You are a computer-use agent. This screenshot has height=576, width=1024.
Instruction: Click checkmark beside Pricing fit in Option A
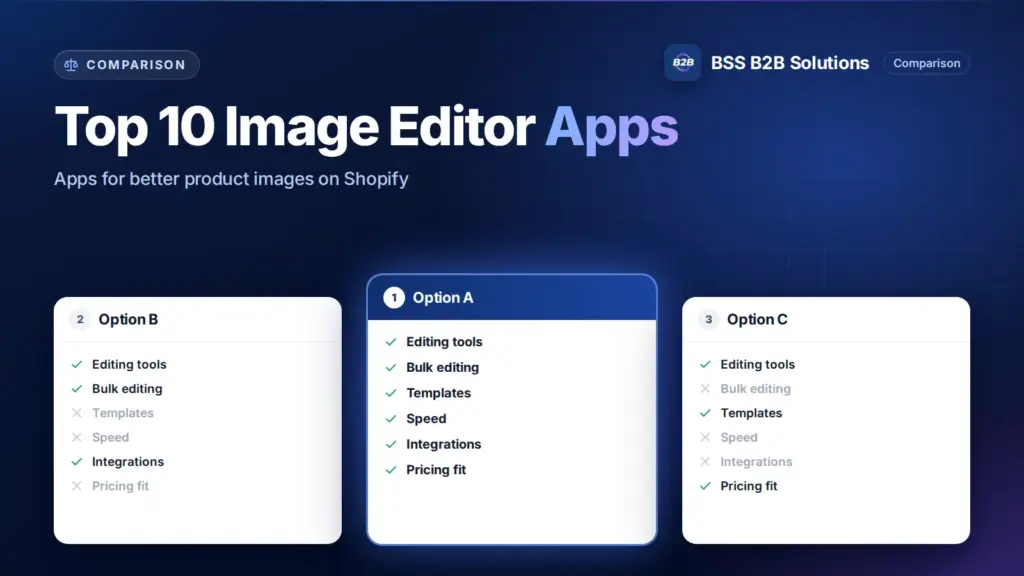point(391,470)
